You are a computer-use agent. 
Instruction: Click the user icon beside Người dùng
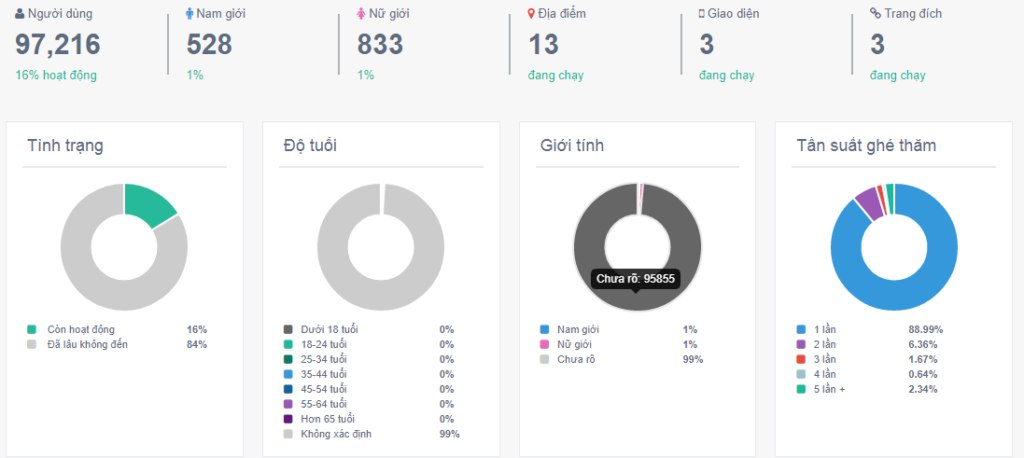pyautogui.click(x=20, y=14)
